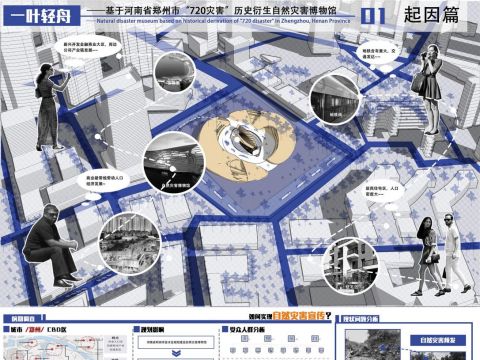Image resolution: width=480 pixels, height=360 pixels.
Task: Click the '起因篇' chapter heading
Action: (x=431, y=15)
